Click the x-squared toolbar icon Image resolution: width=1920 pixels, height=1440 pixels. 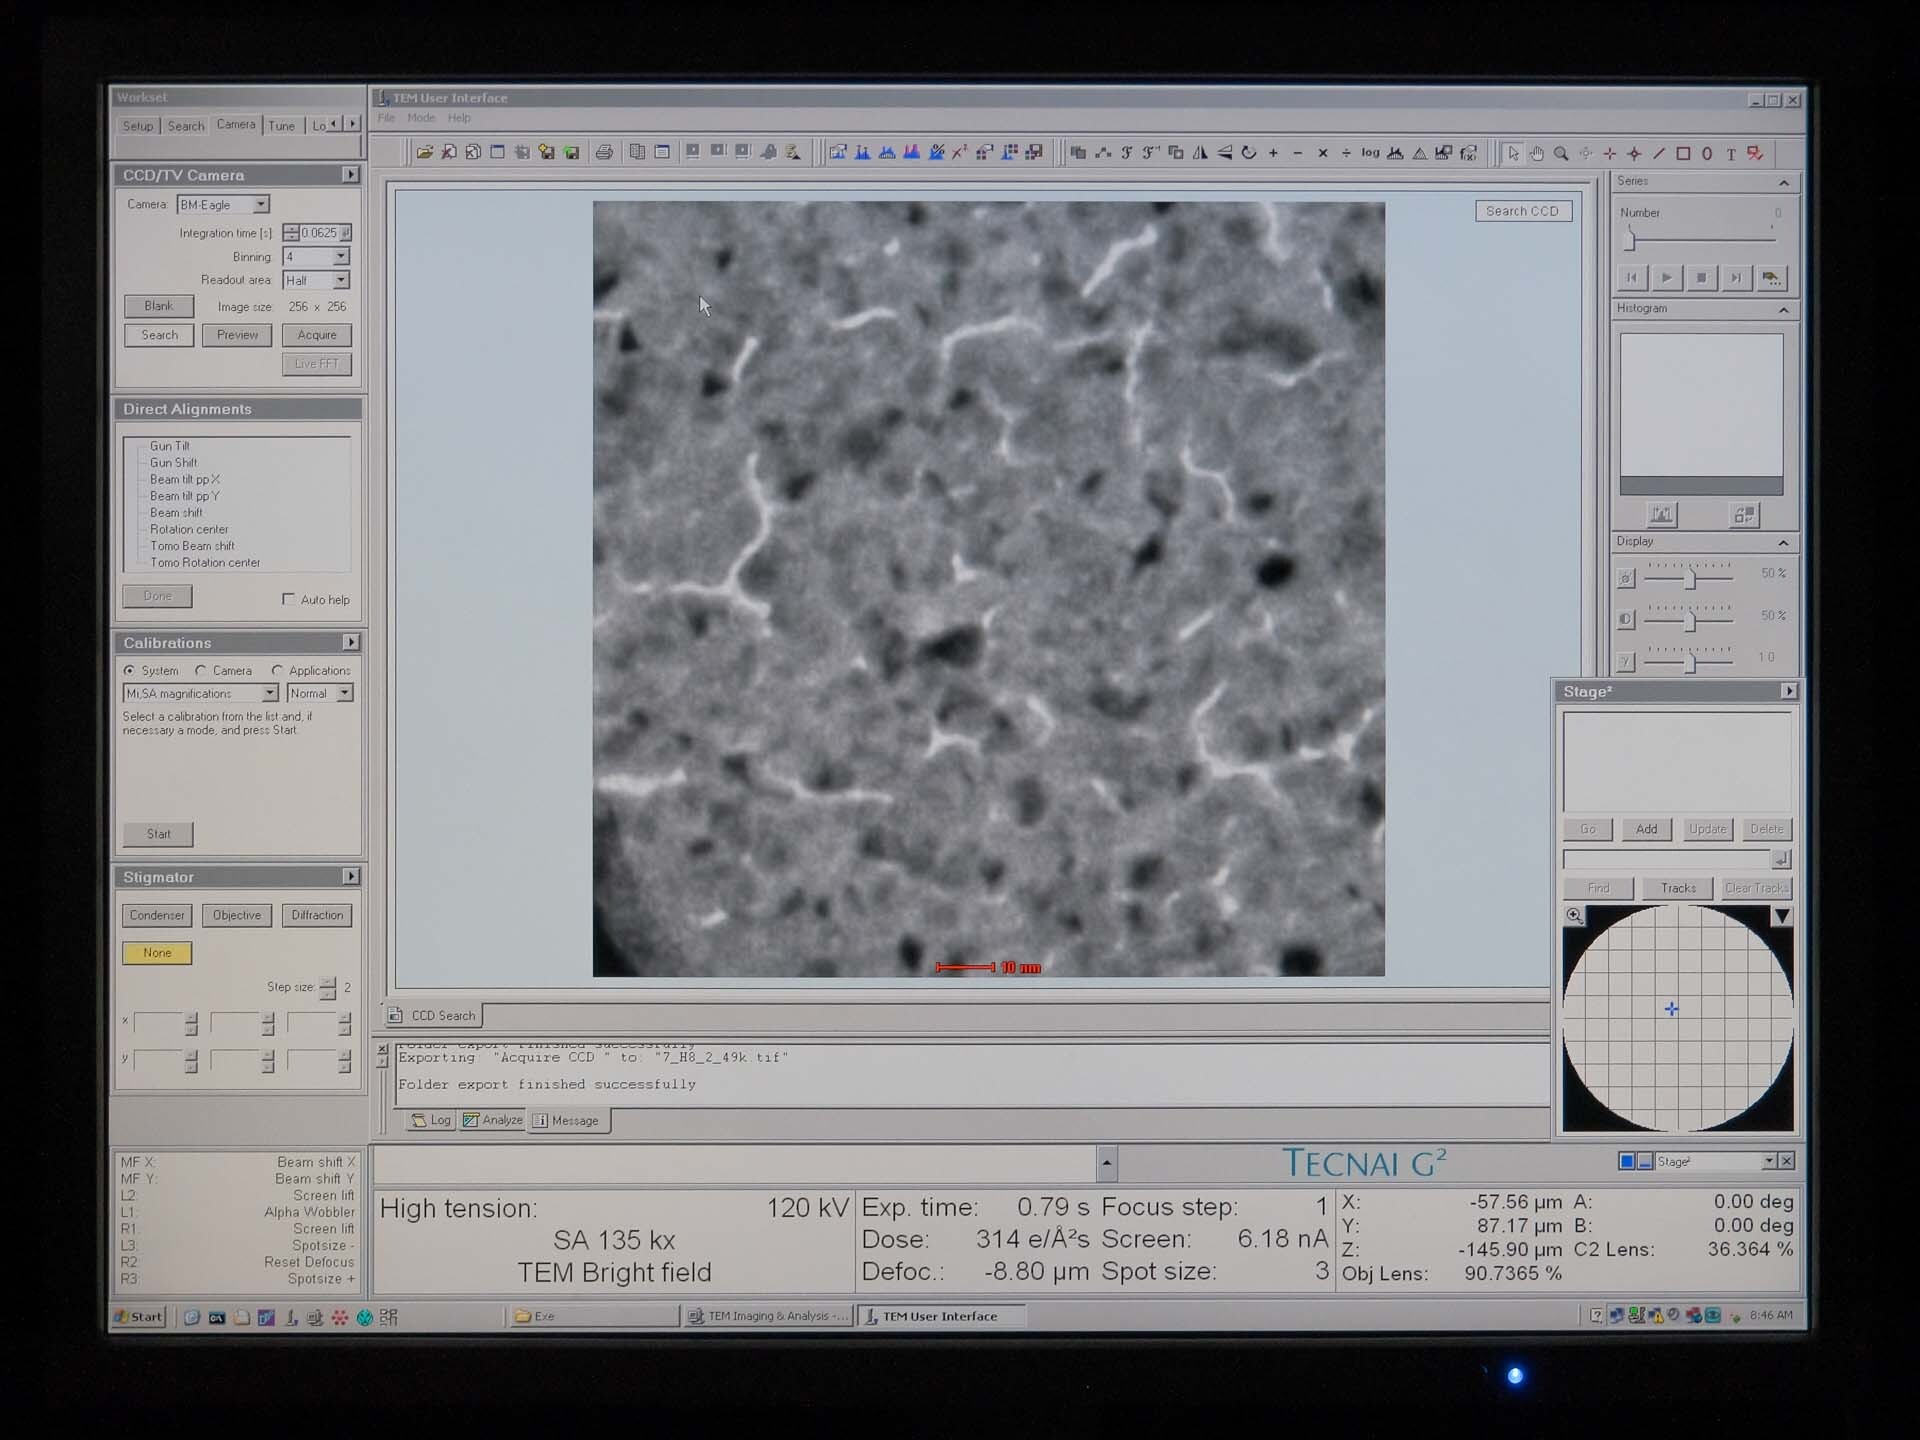(x=960, y=153)
